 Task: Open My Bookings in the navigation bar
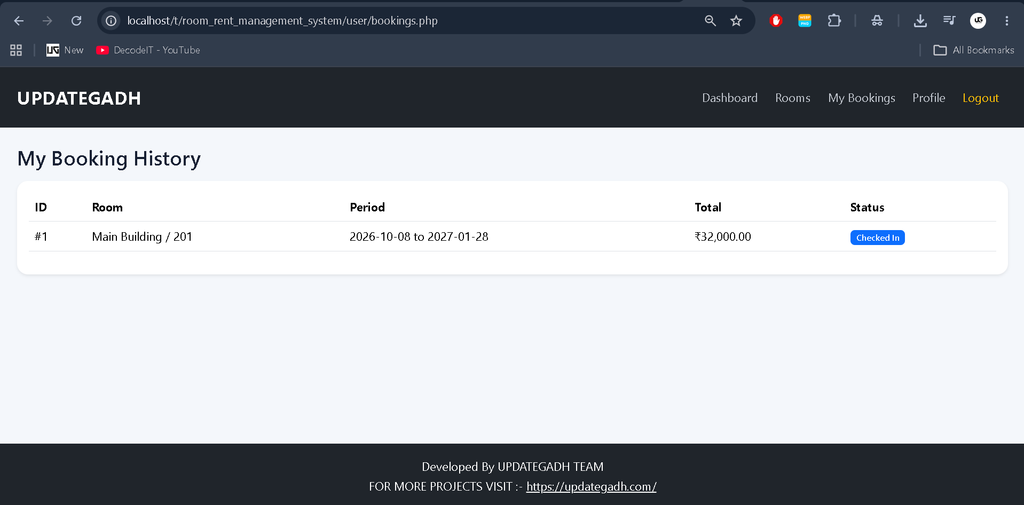pos(861,98)
